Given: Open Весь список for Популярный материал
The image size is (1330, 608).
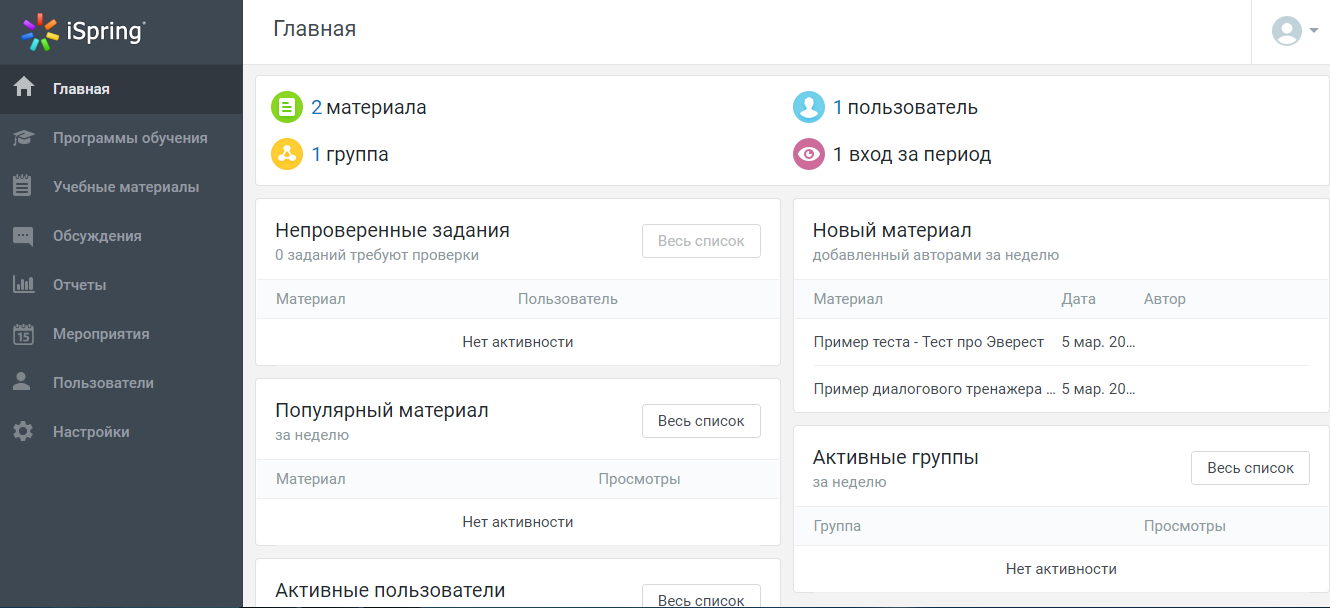Looking at the screenshot, I should coord(701,420).
